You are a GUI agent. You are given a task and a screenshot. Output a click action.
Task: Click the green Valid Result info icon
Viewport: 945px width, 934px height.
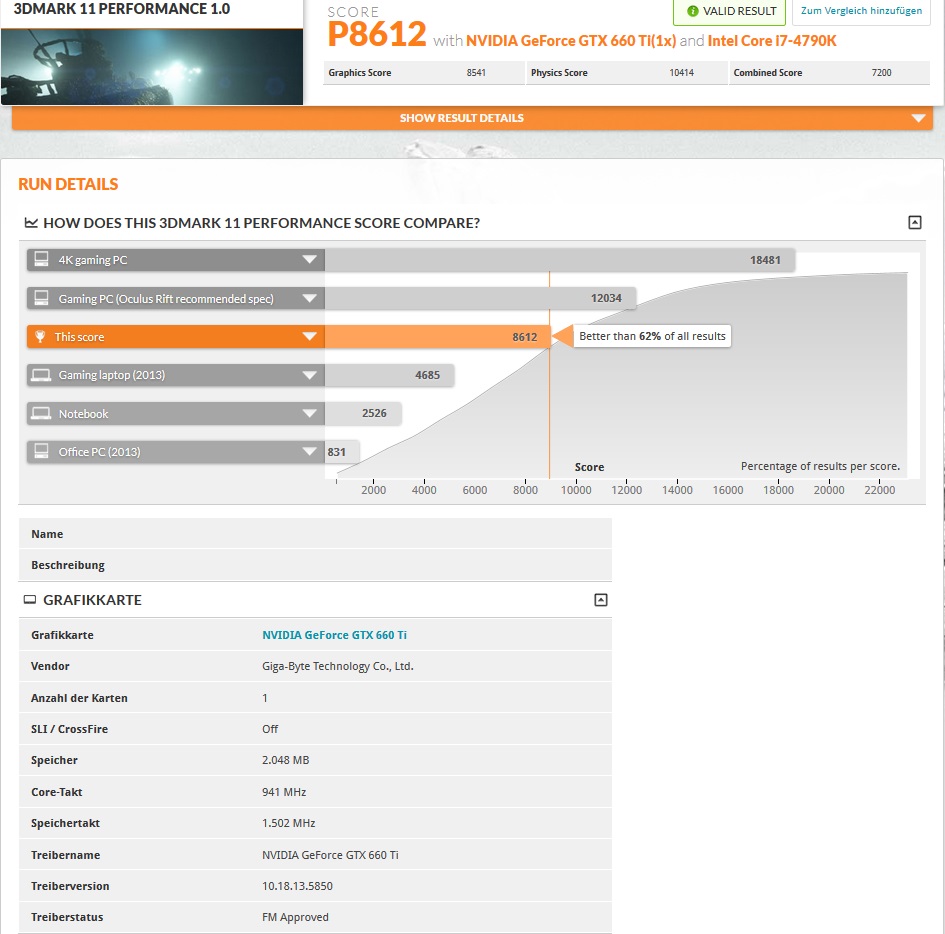tap(692, 11)
